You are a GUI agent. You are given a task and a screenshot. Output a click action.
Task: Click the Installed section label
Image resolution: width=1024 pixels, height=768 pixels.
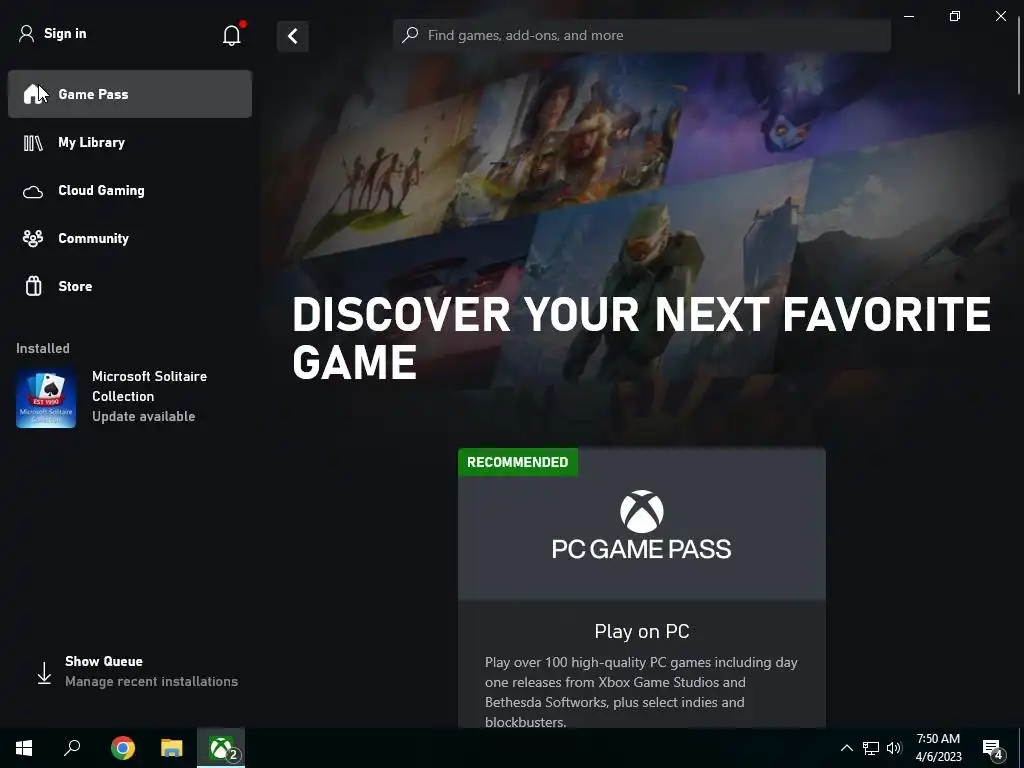[43, 348]
